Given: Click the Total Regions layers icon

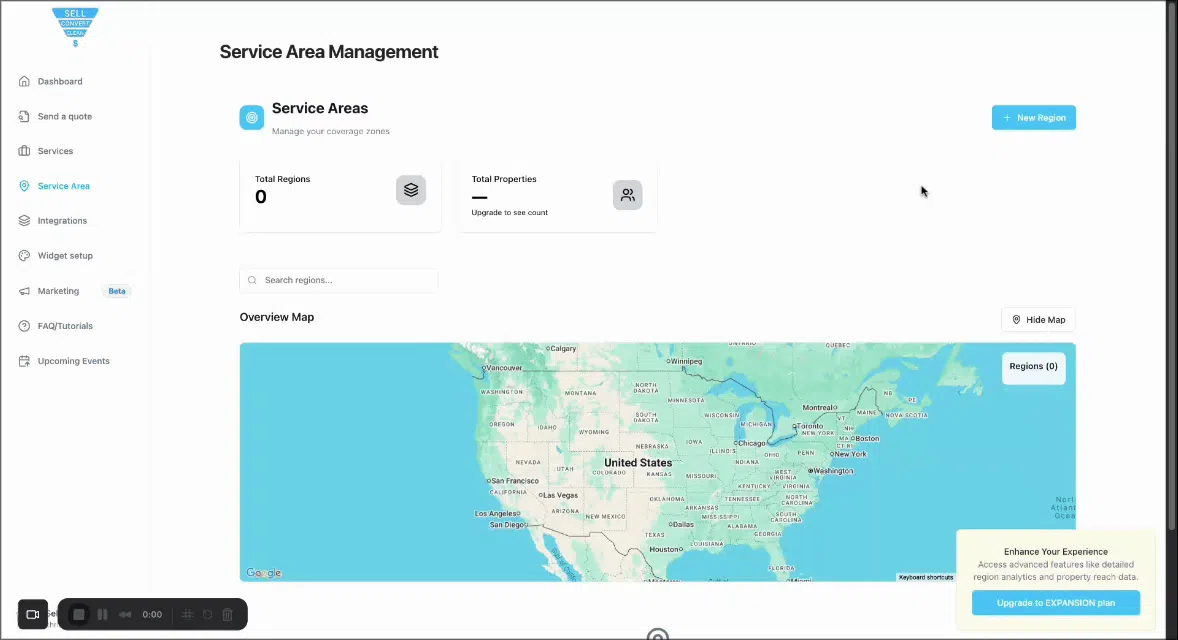Looking at the screenshot, I should (x=411, y=190).
